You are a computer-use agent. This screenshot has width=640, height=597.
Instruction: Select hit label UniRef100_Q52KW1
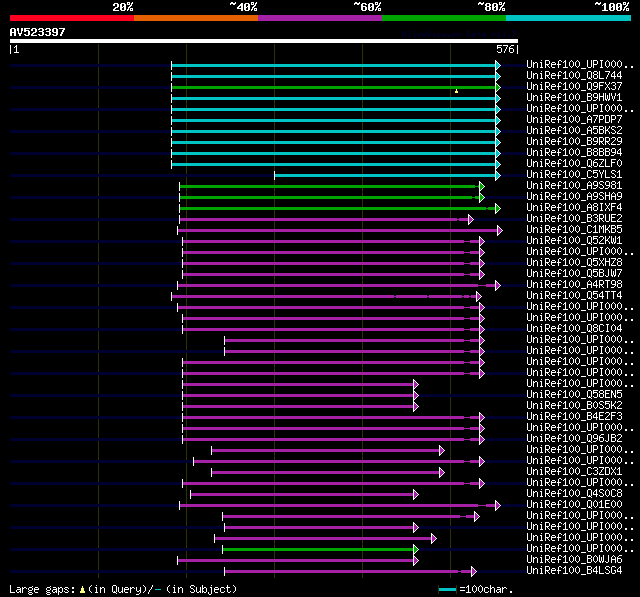point(574,241)
